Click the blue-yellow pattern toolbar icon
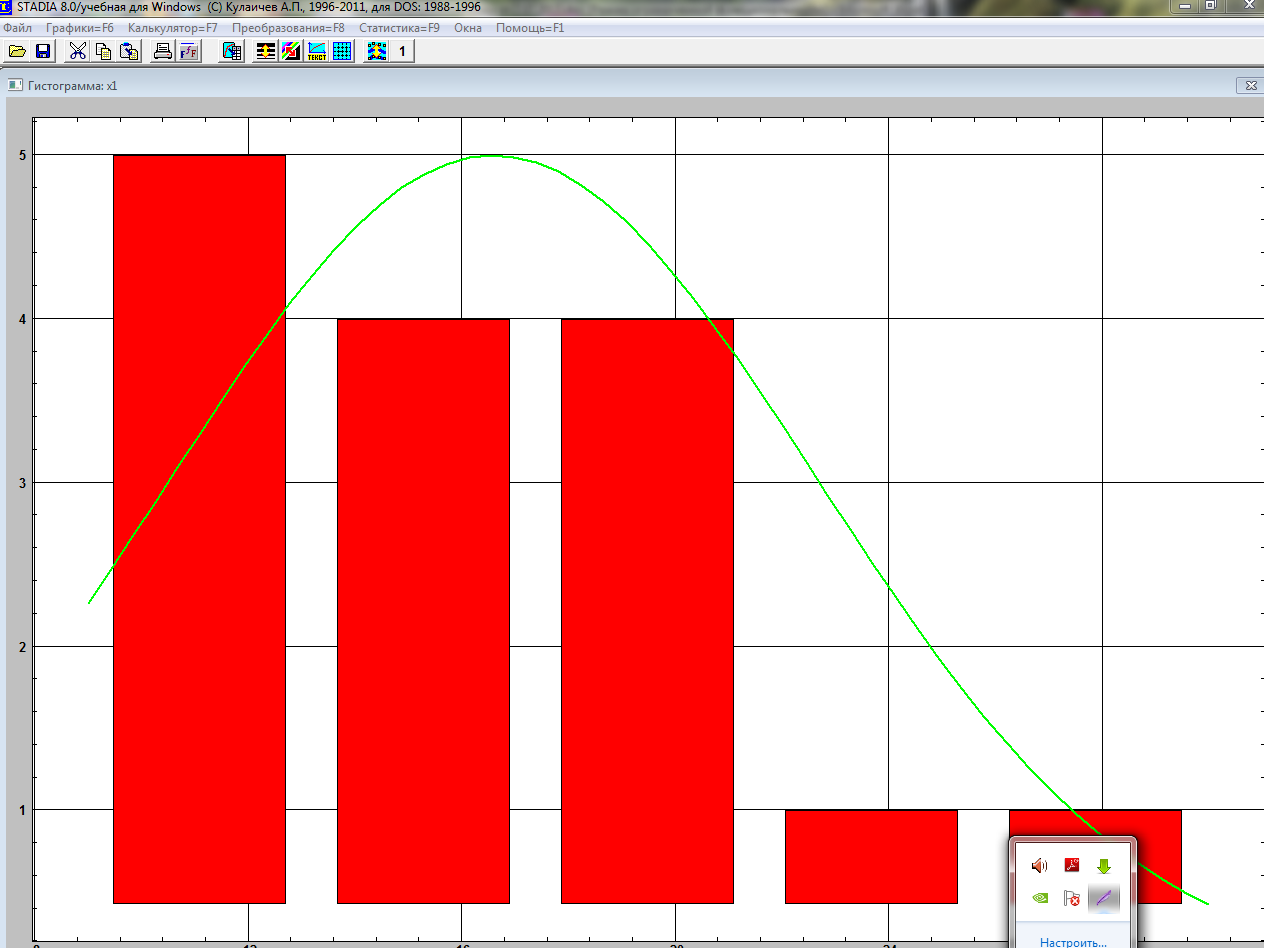Screen dimensions: 1264x948 click(377, 51)
